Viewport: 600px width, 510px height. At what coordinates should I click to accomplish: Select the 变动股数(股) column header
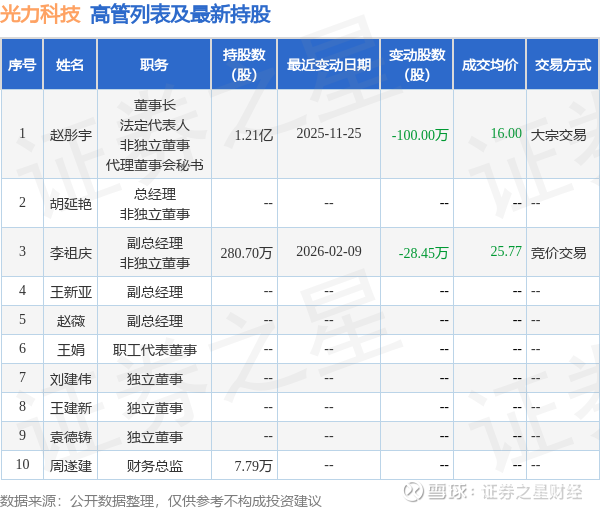pos(417,65)
